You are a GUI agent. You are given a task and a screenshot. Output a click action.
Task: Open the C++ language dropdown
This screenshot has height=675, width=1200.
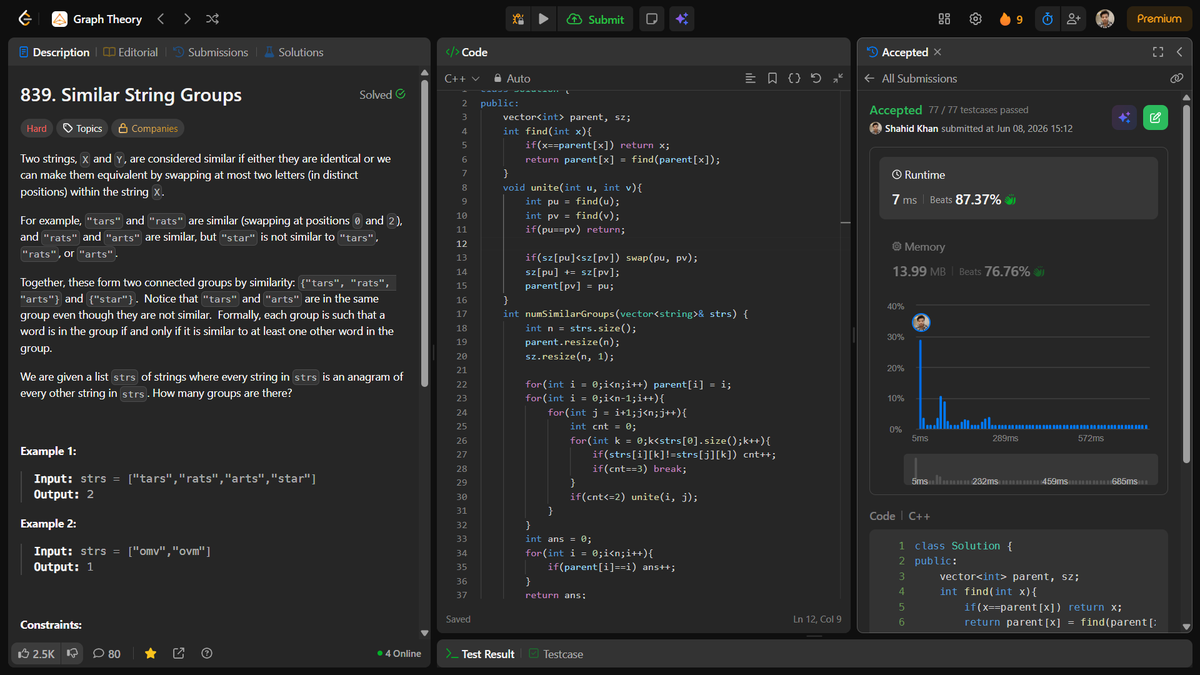point(462,78)
